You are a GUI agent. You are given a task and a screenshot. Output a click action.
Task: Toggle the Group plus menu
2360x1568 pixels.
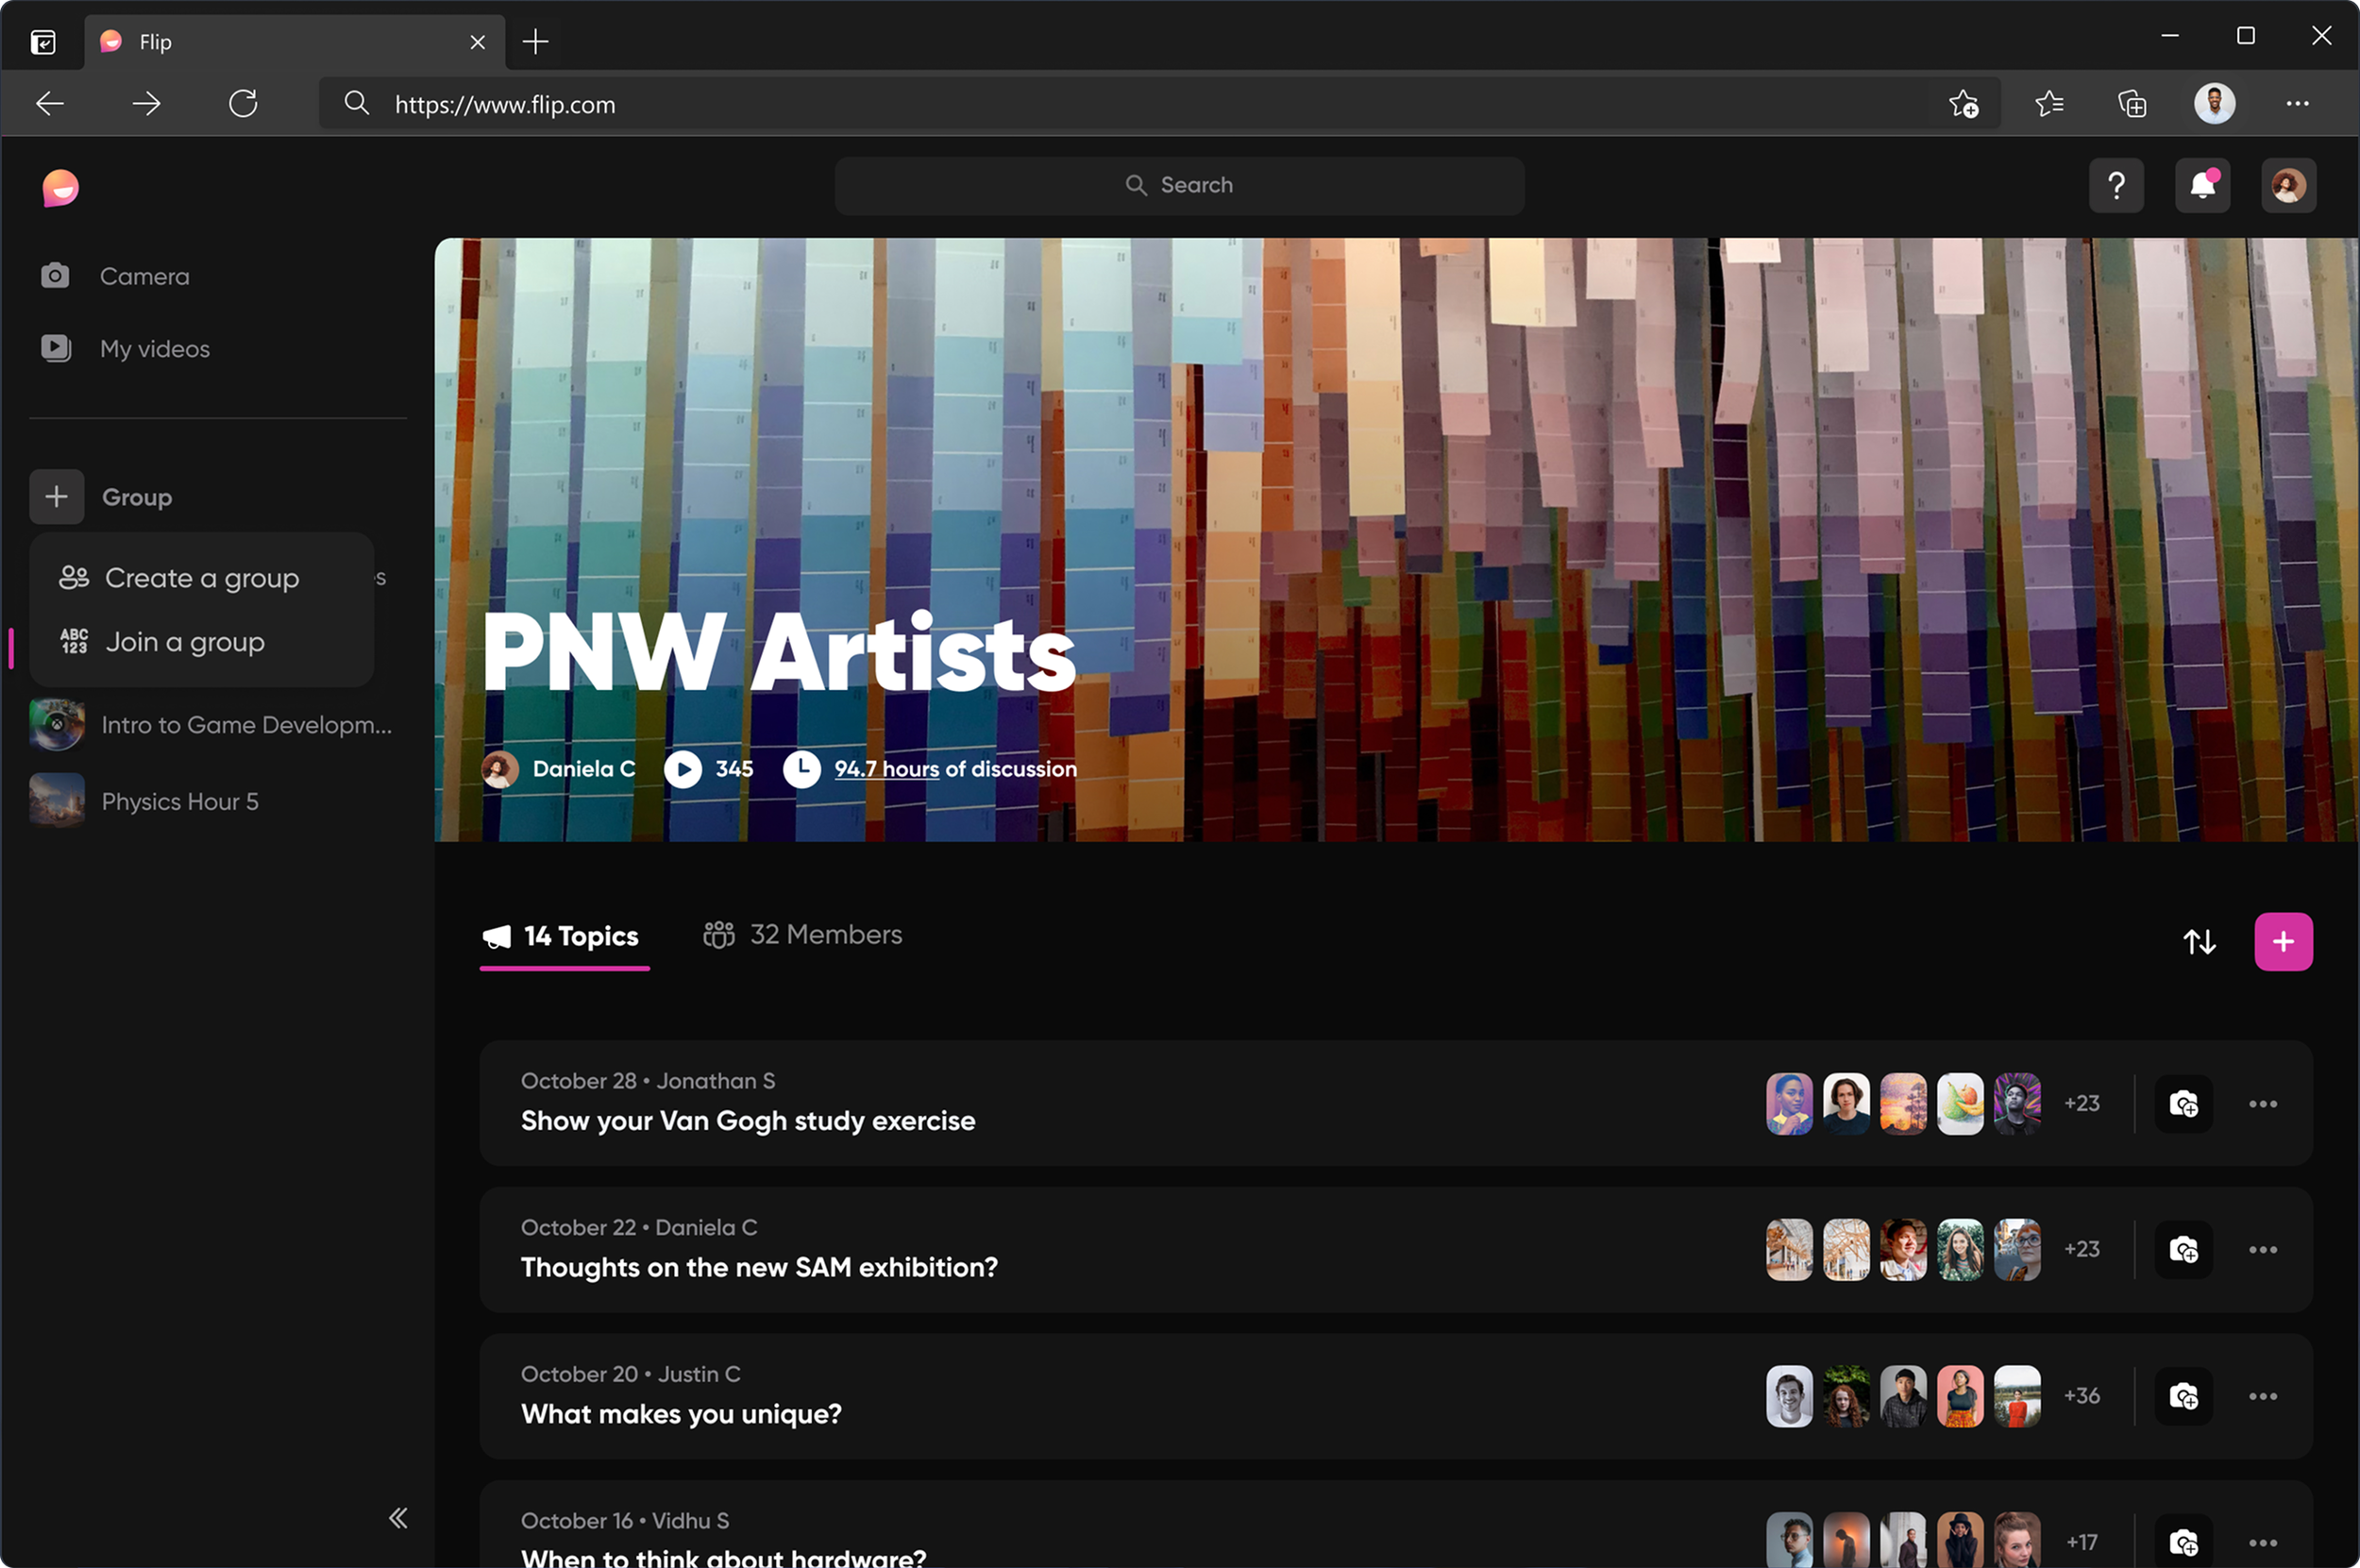57,497
